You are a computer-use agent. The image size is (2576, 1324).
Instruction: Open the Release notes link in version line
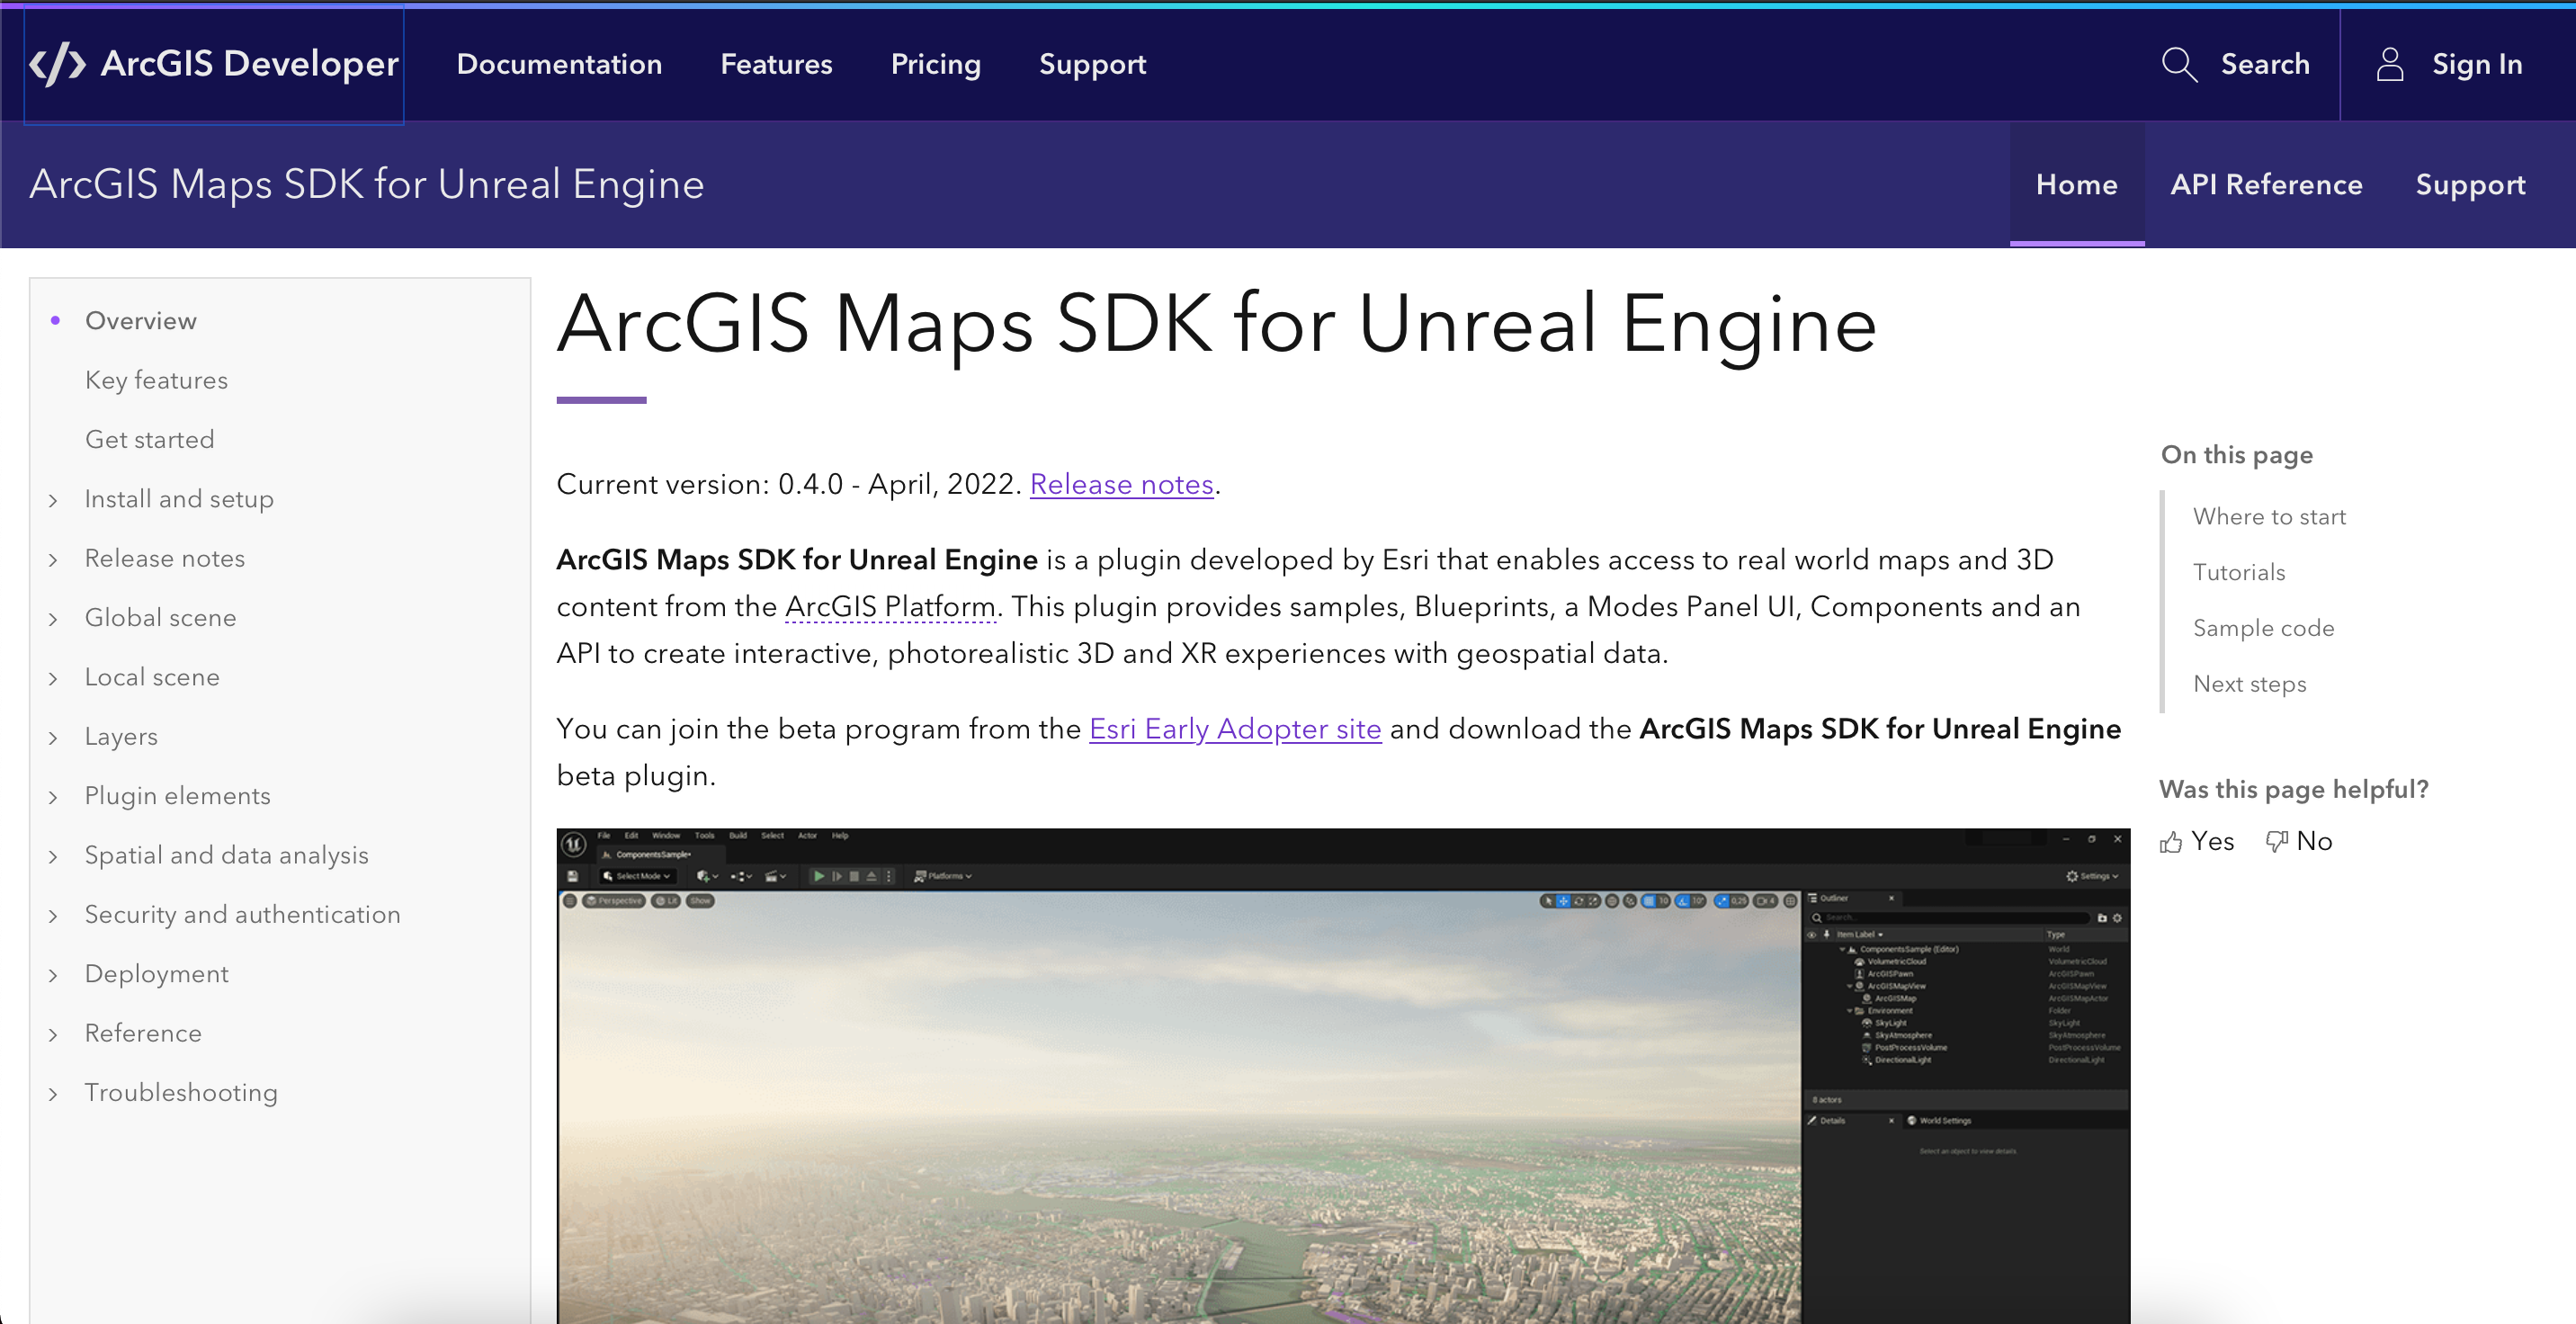coord(1121,485)
